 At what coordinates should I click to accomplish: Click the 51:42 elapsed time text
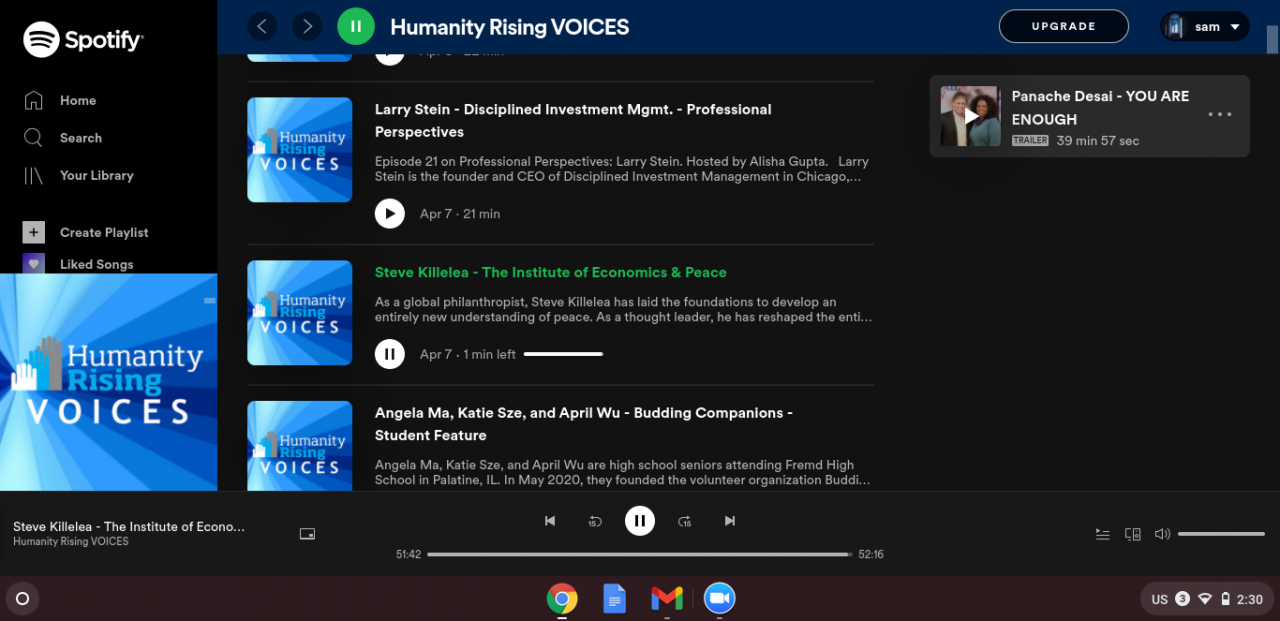(x=408, y=554)
